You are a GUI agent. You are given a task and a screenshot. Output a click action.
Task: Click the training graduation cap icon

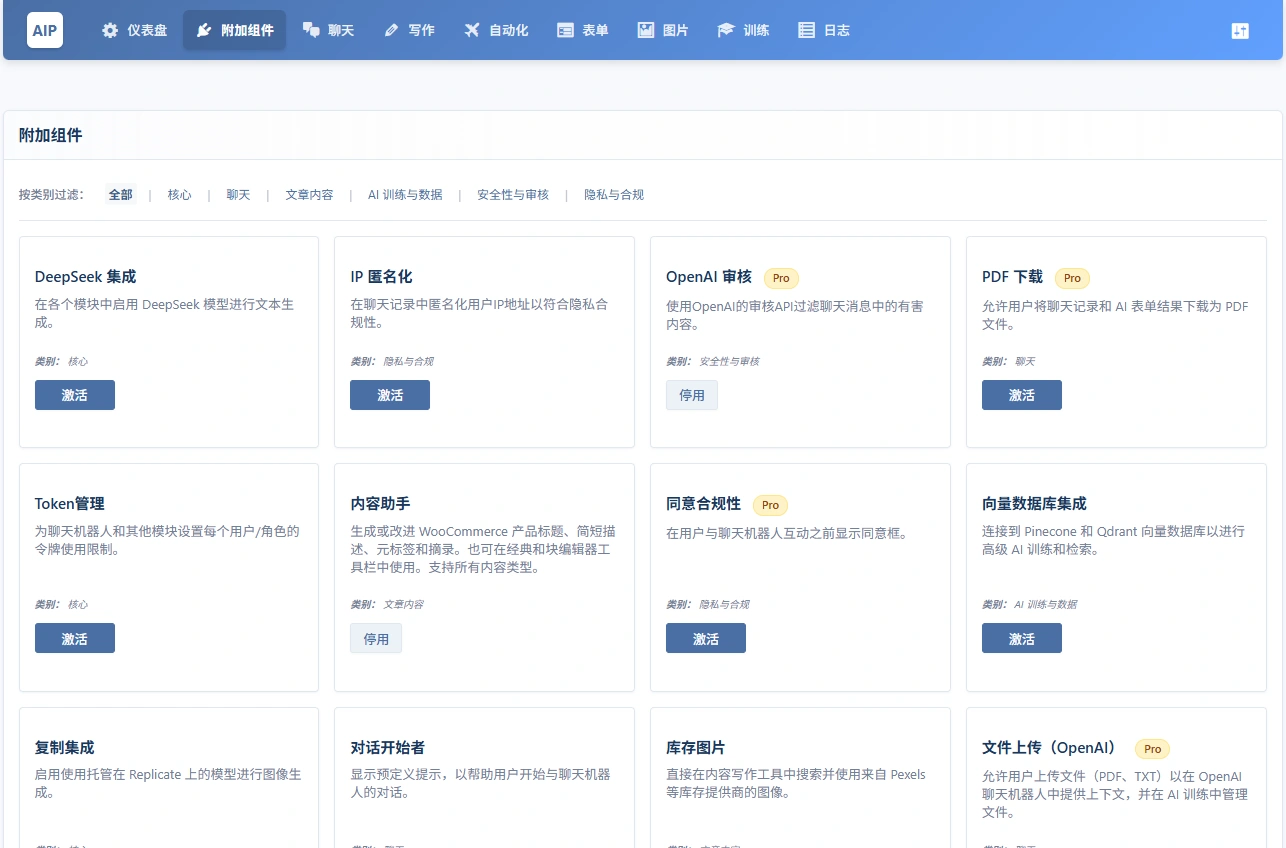click(x=726, y=30)
